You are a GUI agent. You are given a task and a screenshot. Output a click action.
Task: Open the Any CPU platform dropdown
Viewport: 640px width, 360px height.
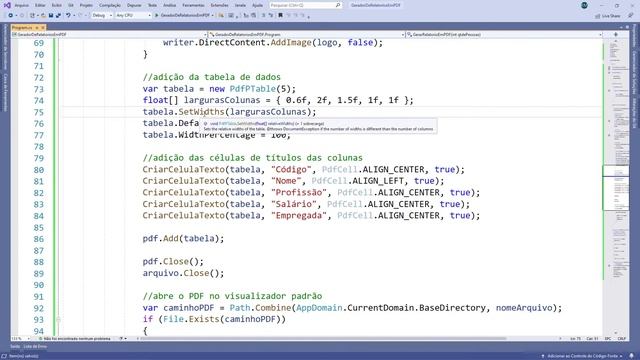point(133,16)
